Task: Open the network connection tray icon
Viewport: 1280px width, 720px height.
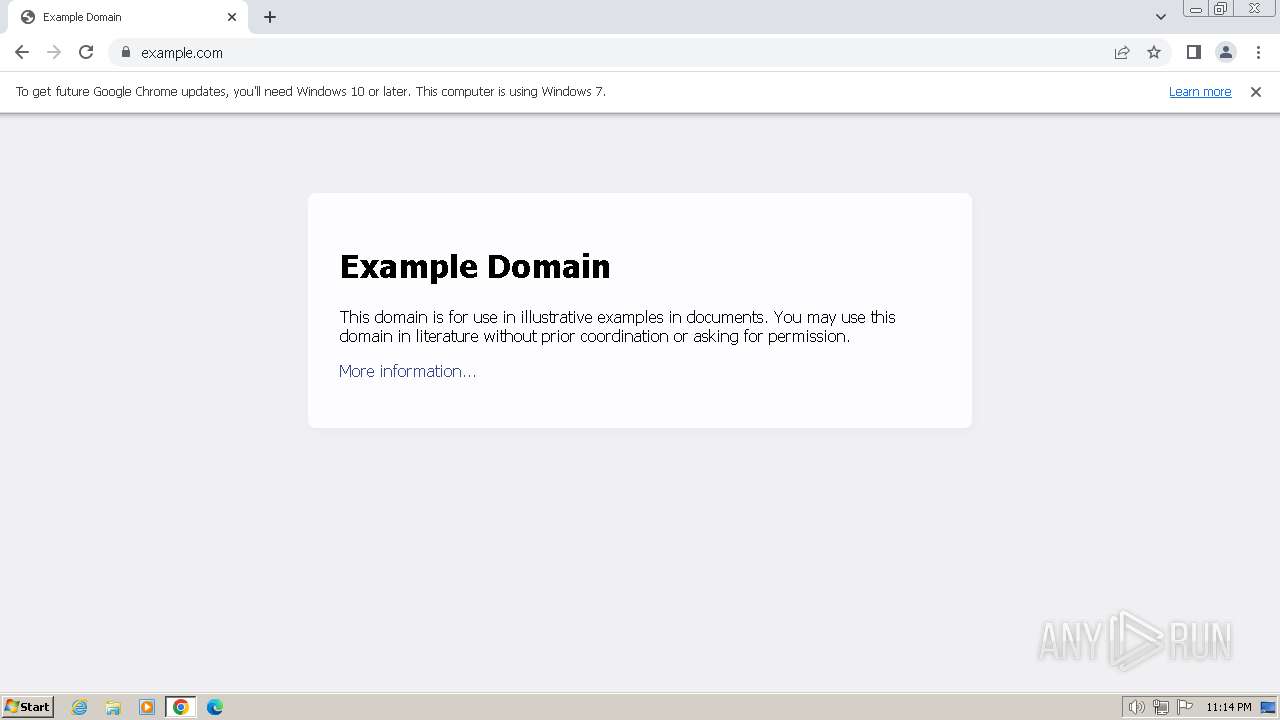Action: pyautogui.click(x=1161, y=707)
